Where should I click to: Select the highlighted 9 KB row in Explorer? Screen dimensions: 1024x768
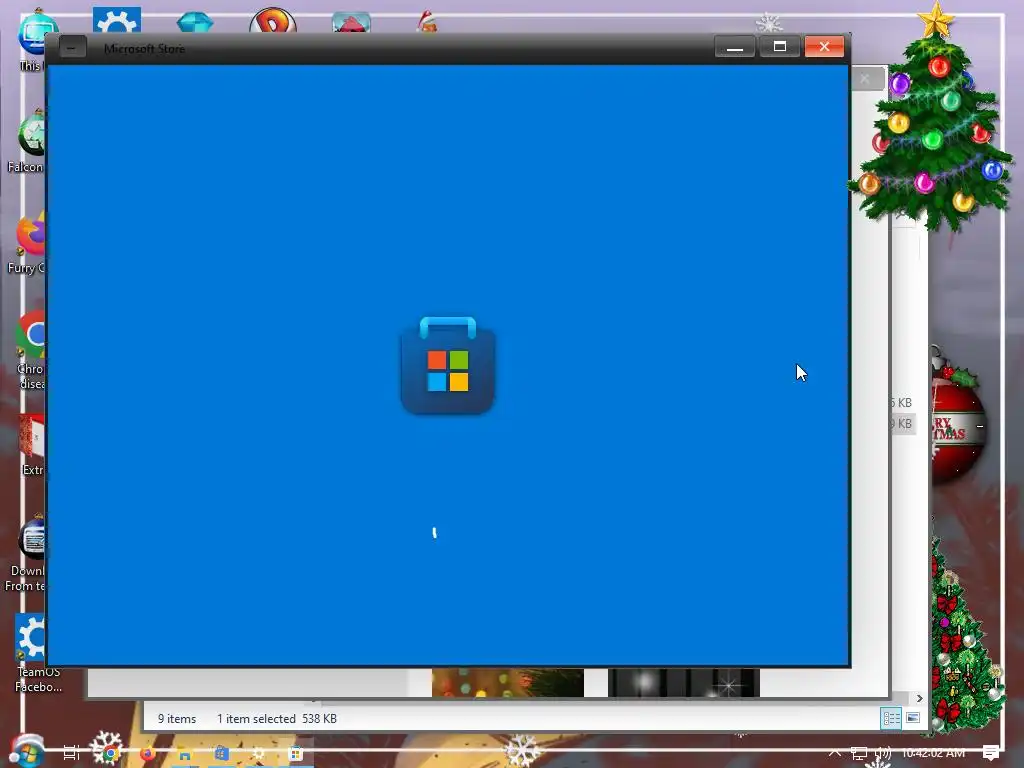903,424
